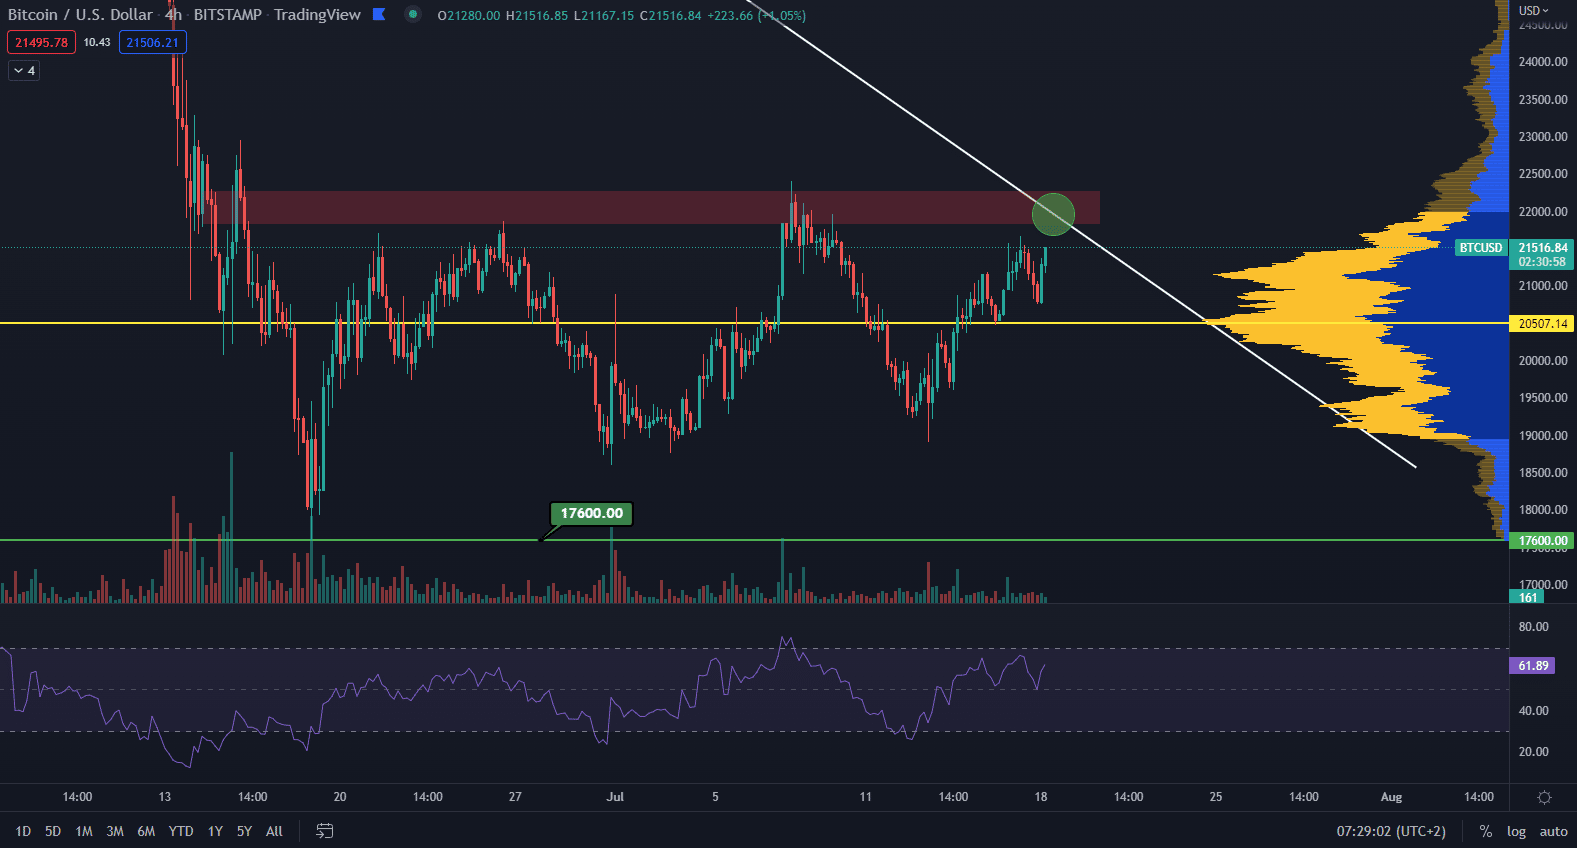Click the blue flag icon beside TradingView
This screenshot has width=1577, height=848.
379,14
